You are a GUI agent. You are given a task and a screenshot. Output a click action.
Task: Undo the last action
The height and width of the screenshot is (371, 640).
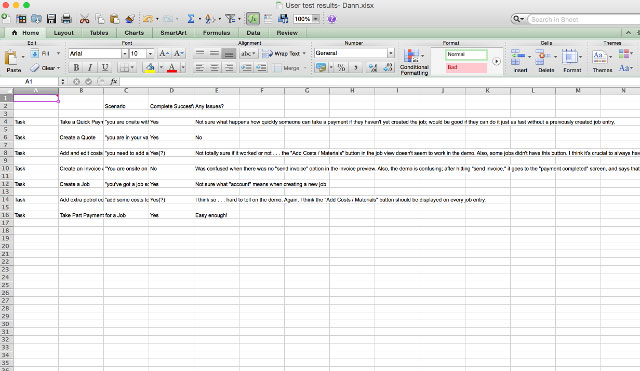click(x=148, y=19)
